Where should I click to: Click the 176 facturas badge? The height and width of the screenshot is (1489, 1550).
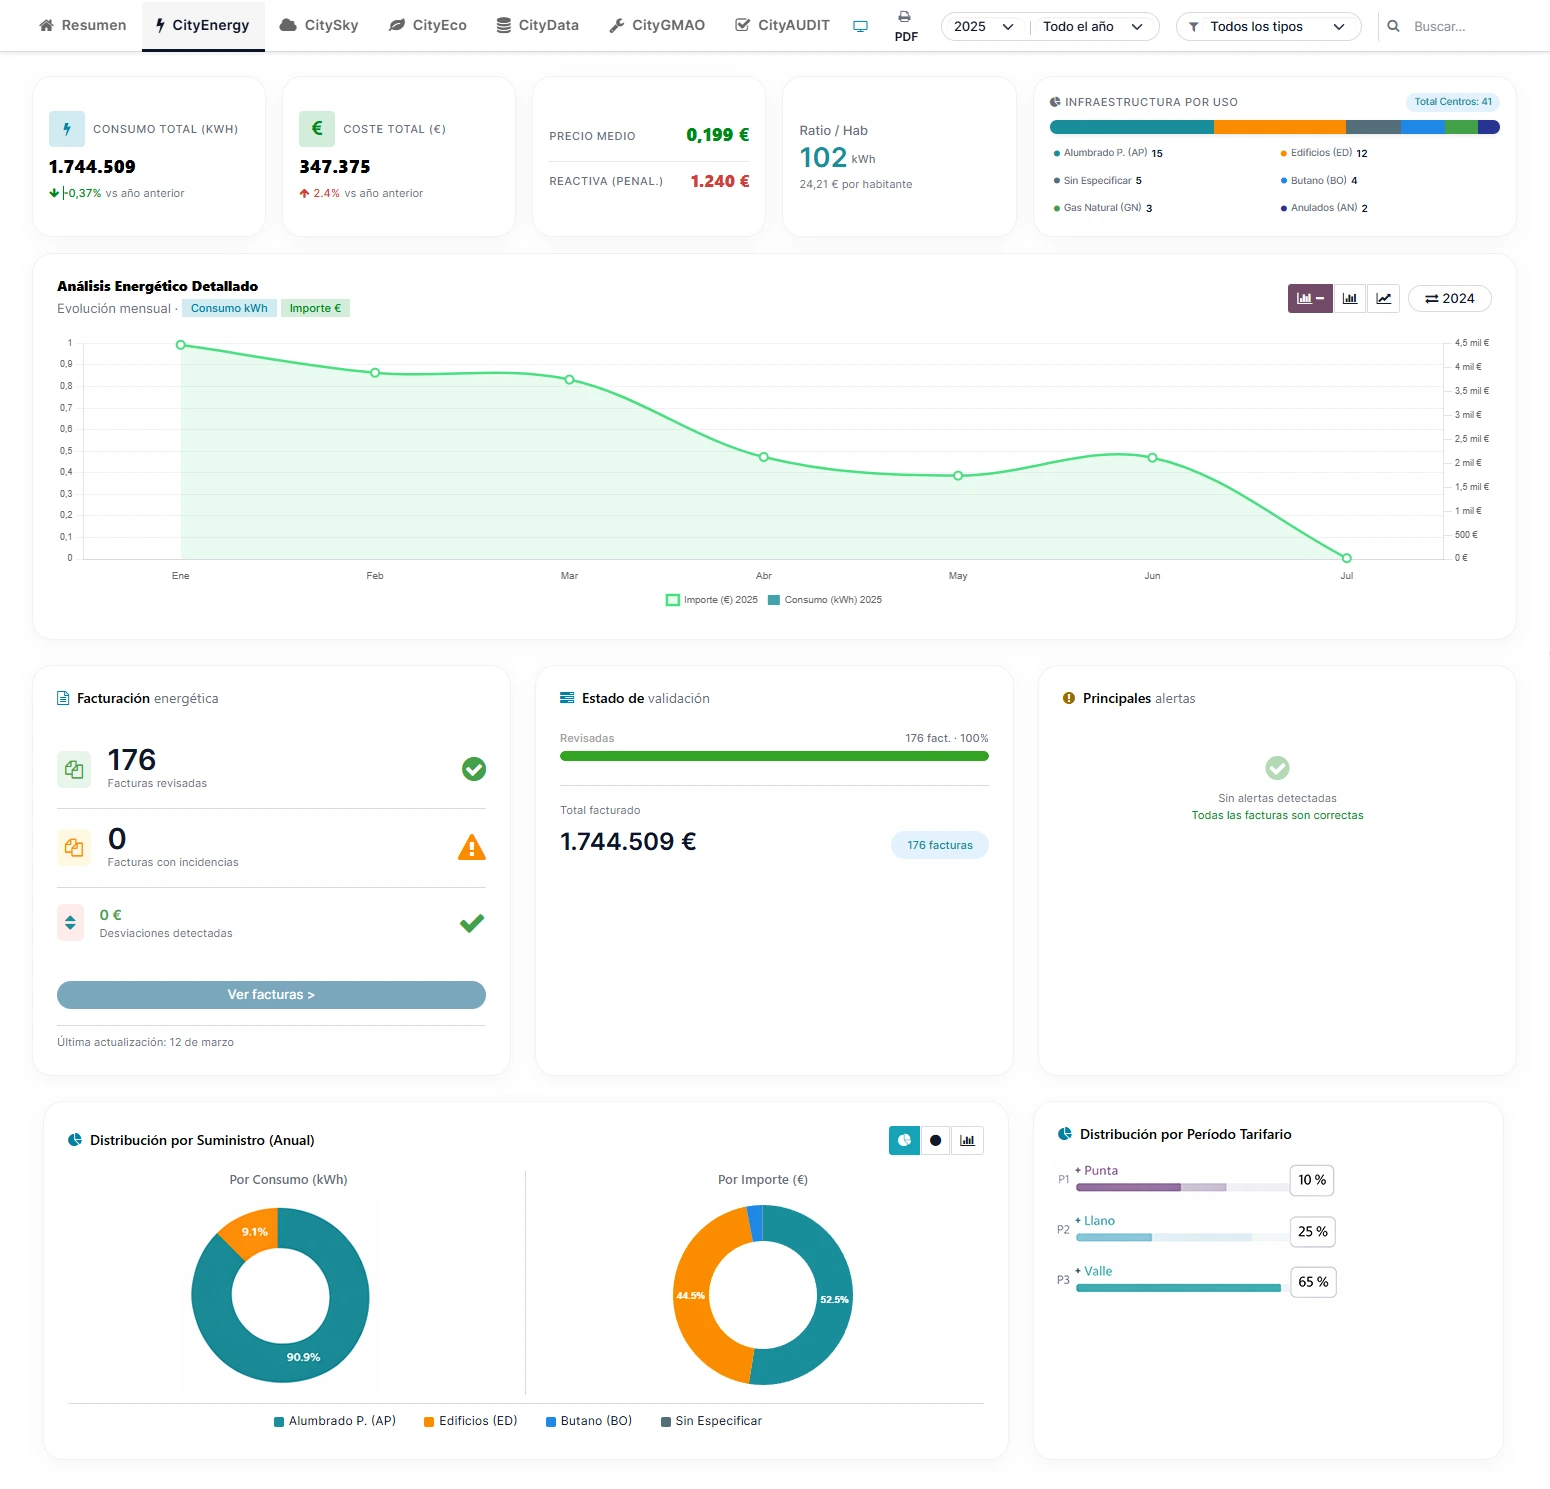click(939, 845)
